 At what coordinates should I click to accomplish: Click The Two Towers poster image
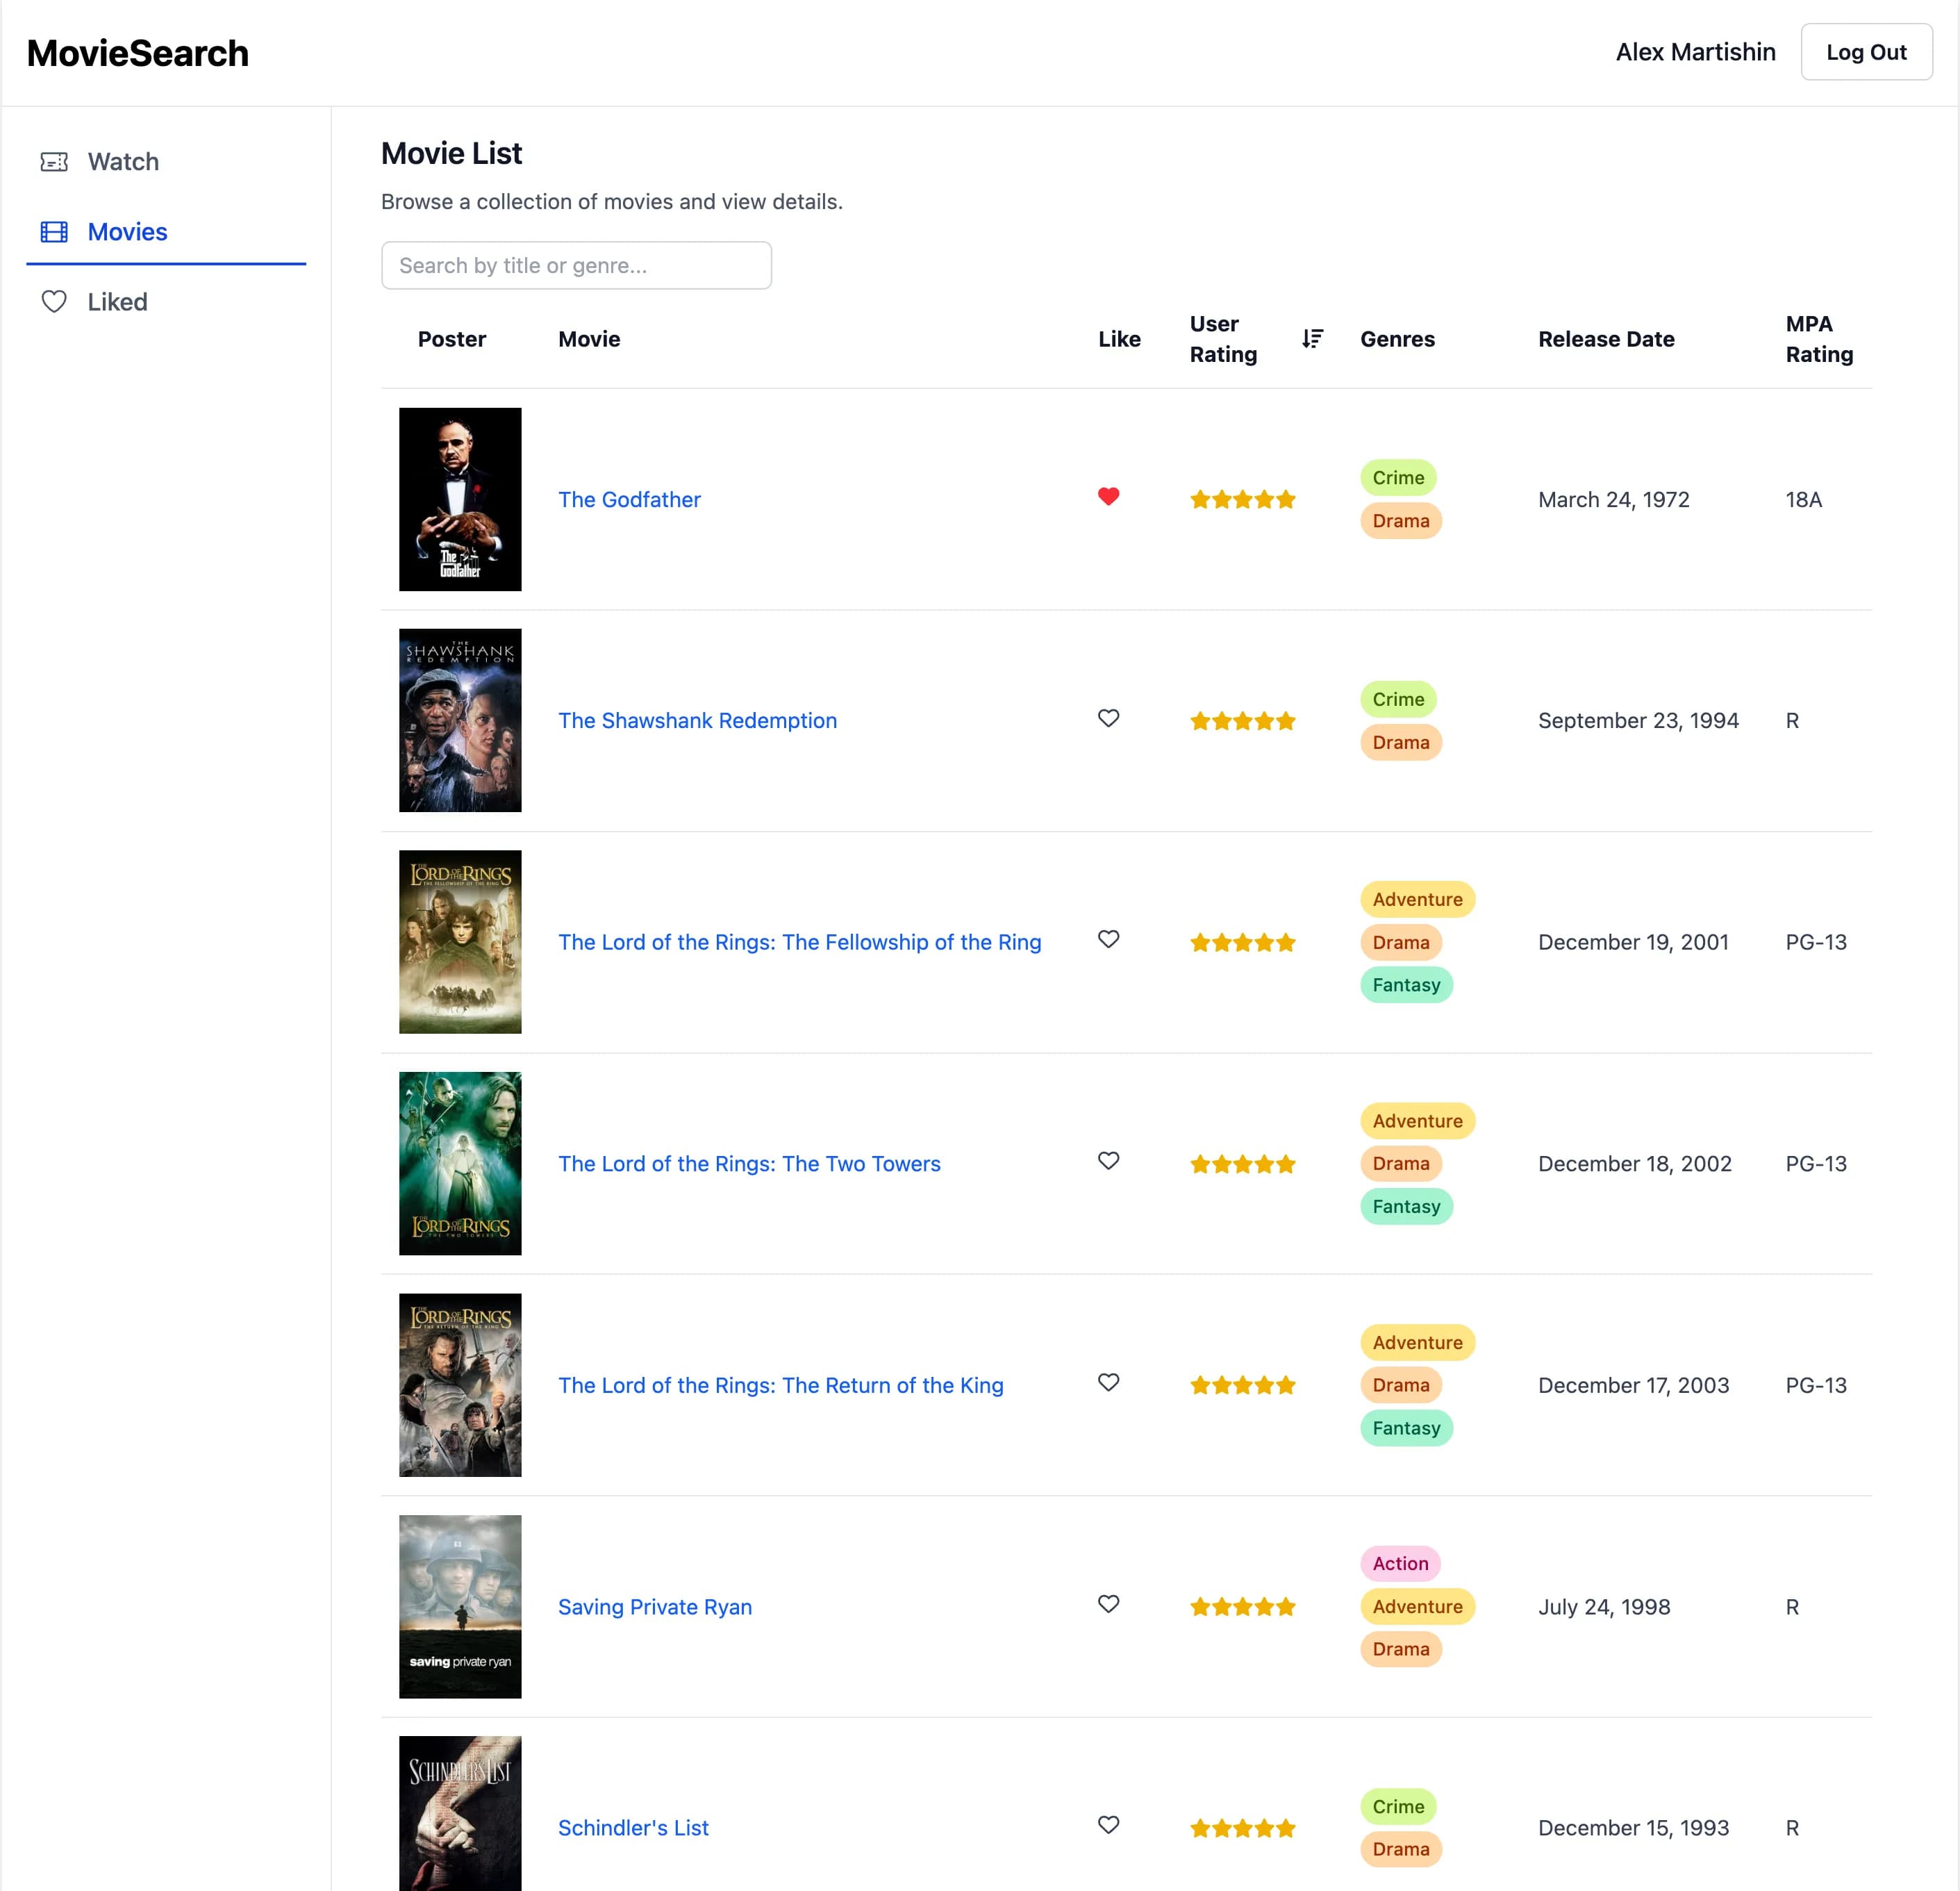(x=460, y=1163)
